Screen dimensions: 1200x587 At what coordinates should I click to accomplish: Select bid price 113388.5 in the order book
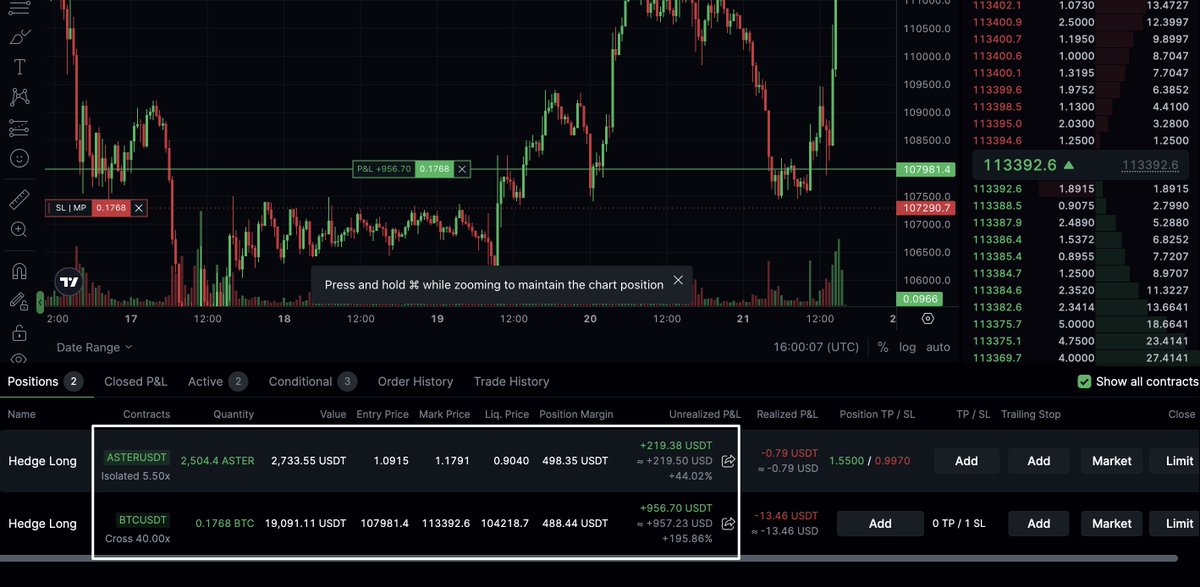click(x=997, y=205)
